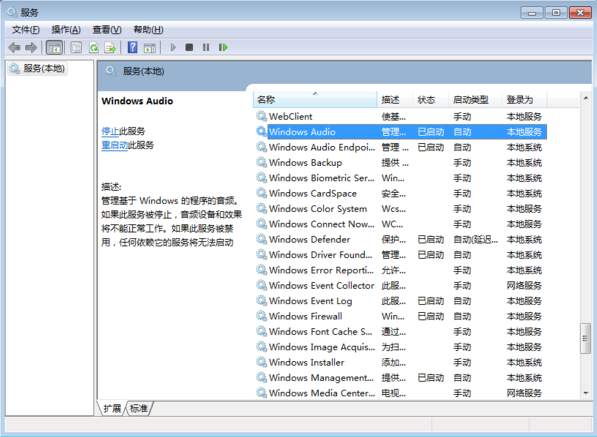Select the Windows Audio service row

[401, 132]
